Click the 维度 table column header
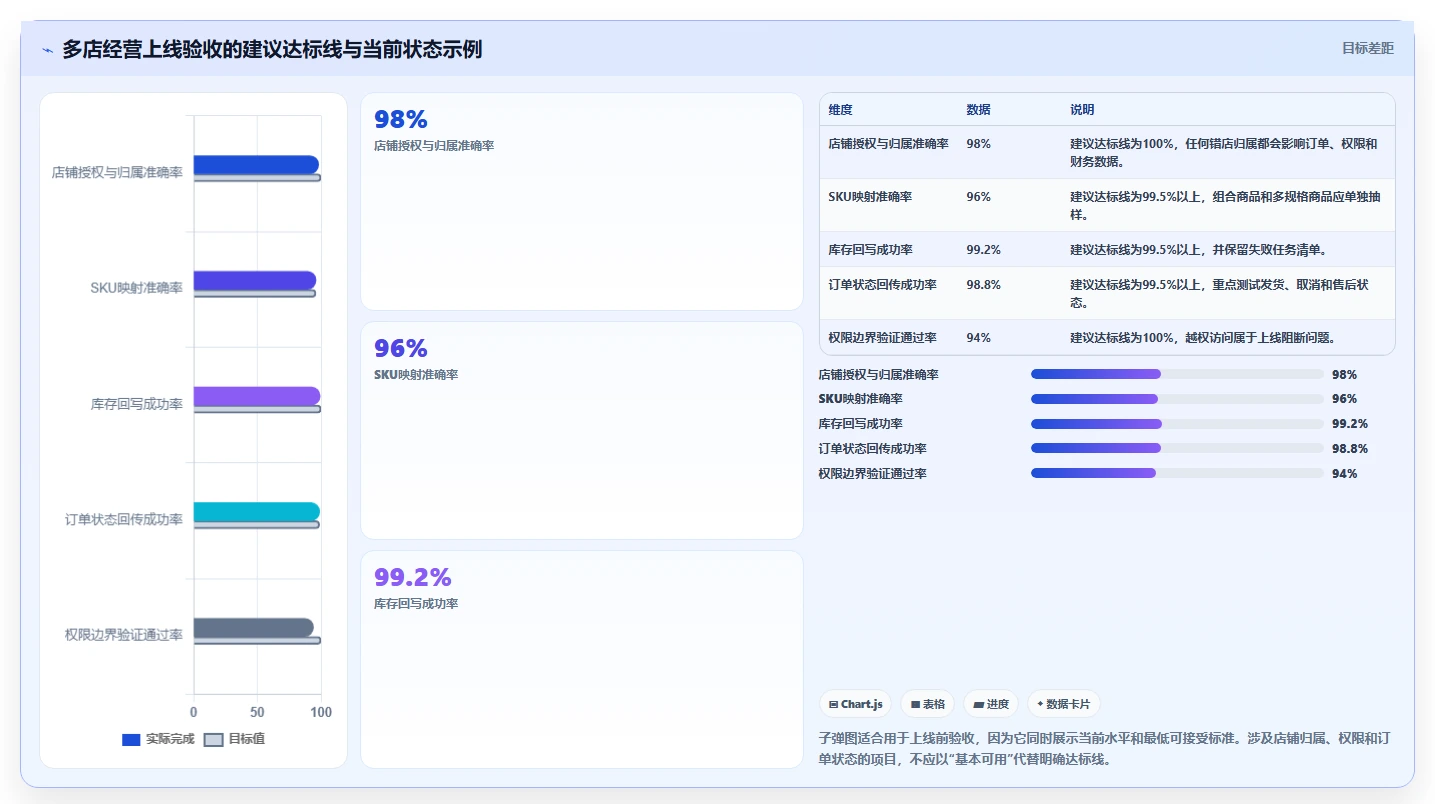The width and height of the screenshot is (1435, 804). click(841, 109)
